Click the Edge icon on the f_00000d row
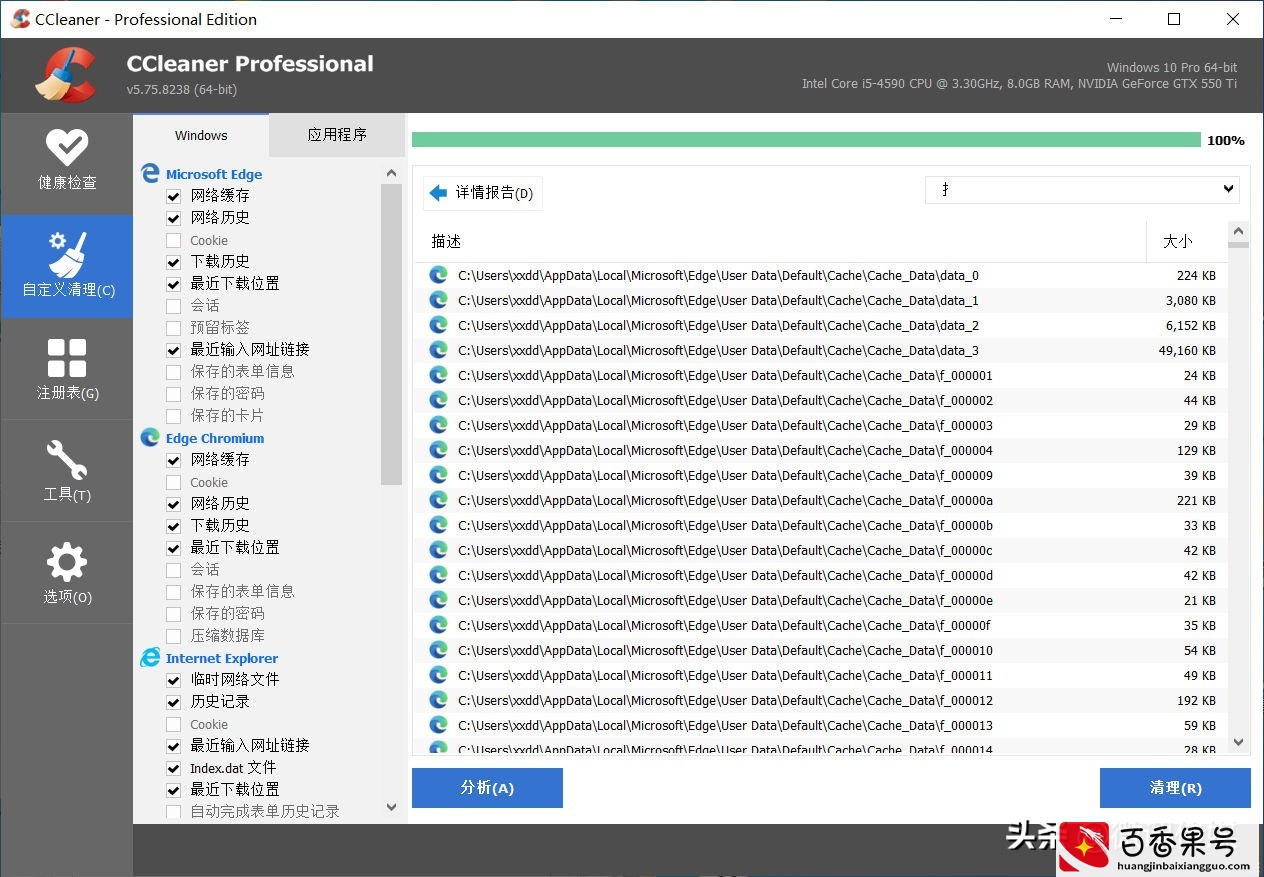This screenshot has width=1264, height=877. (x=438, y=575)
